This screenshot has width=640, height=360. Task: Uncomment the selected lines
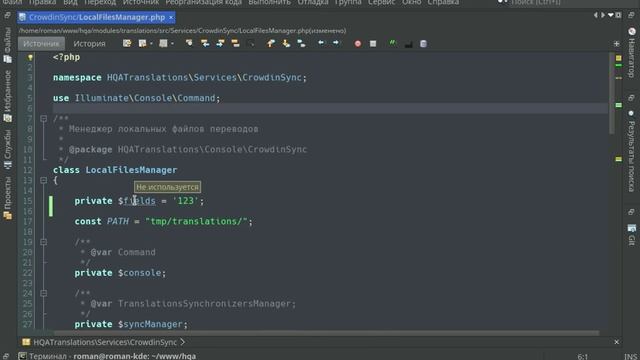pyautogui.click(x=408, y=44)
